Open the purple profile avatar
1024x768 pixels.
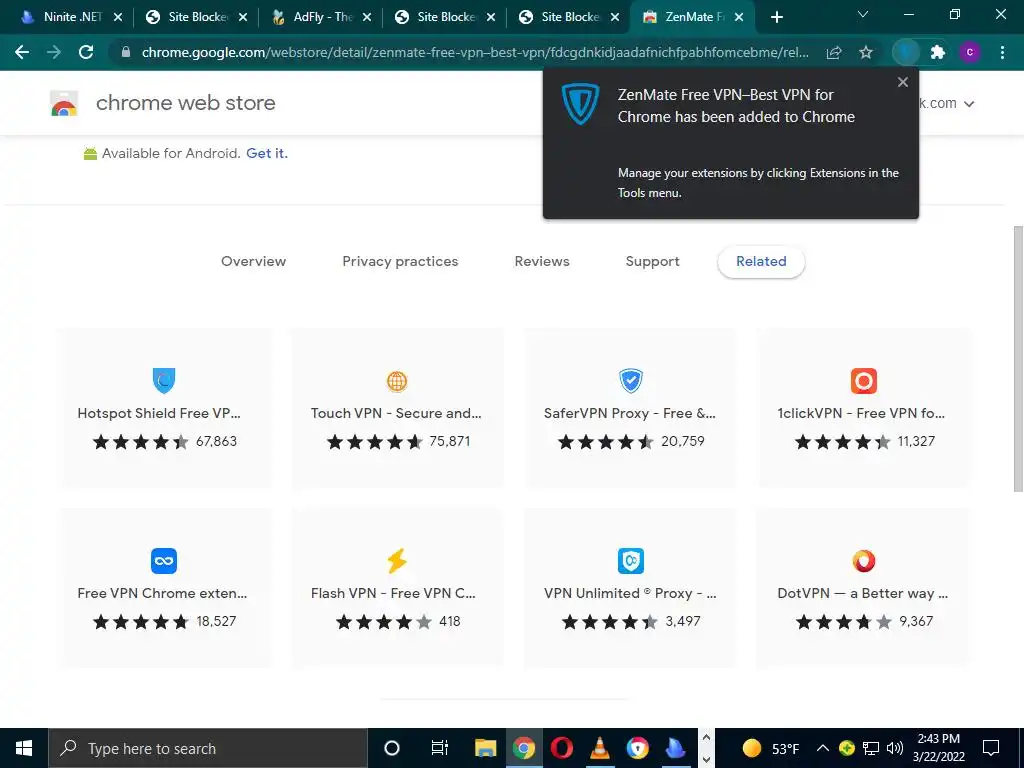tap(970, 52)
